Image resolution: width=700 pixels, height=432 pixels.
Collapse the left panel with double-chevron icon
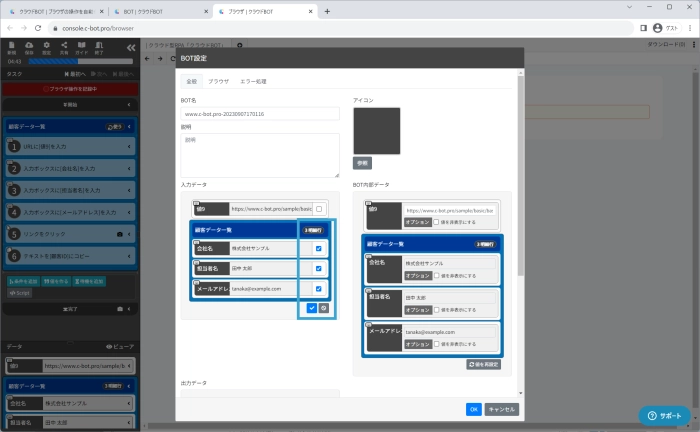(130, 46)
